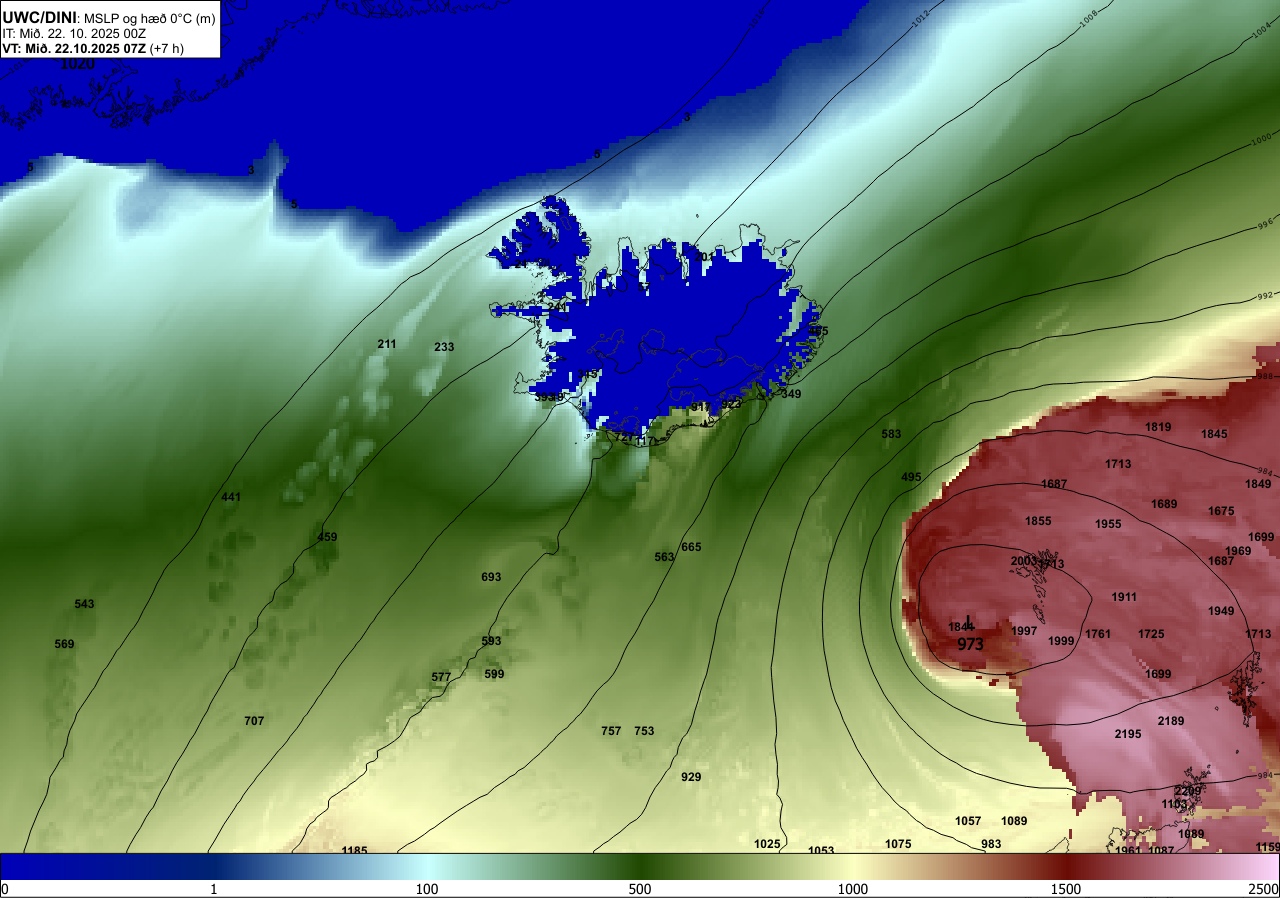Click the "1004" isobar label
This screenshot has width=1280, height=898.
click(x=1261, y=33)
